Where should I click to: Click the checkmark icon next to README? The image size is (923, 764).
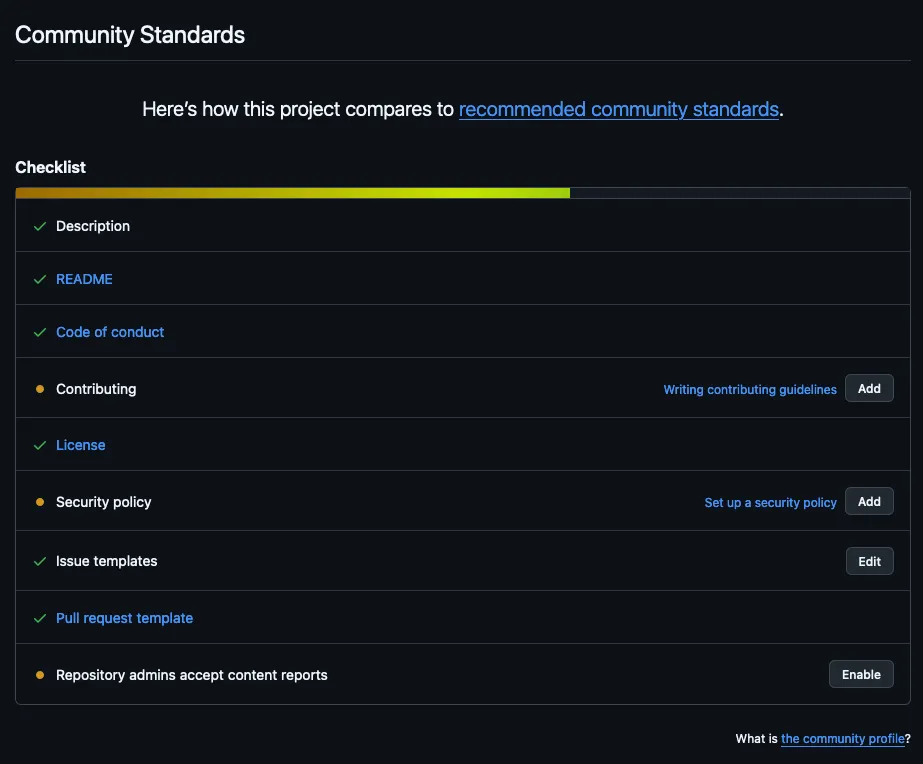click(40, 279)
